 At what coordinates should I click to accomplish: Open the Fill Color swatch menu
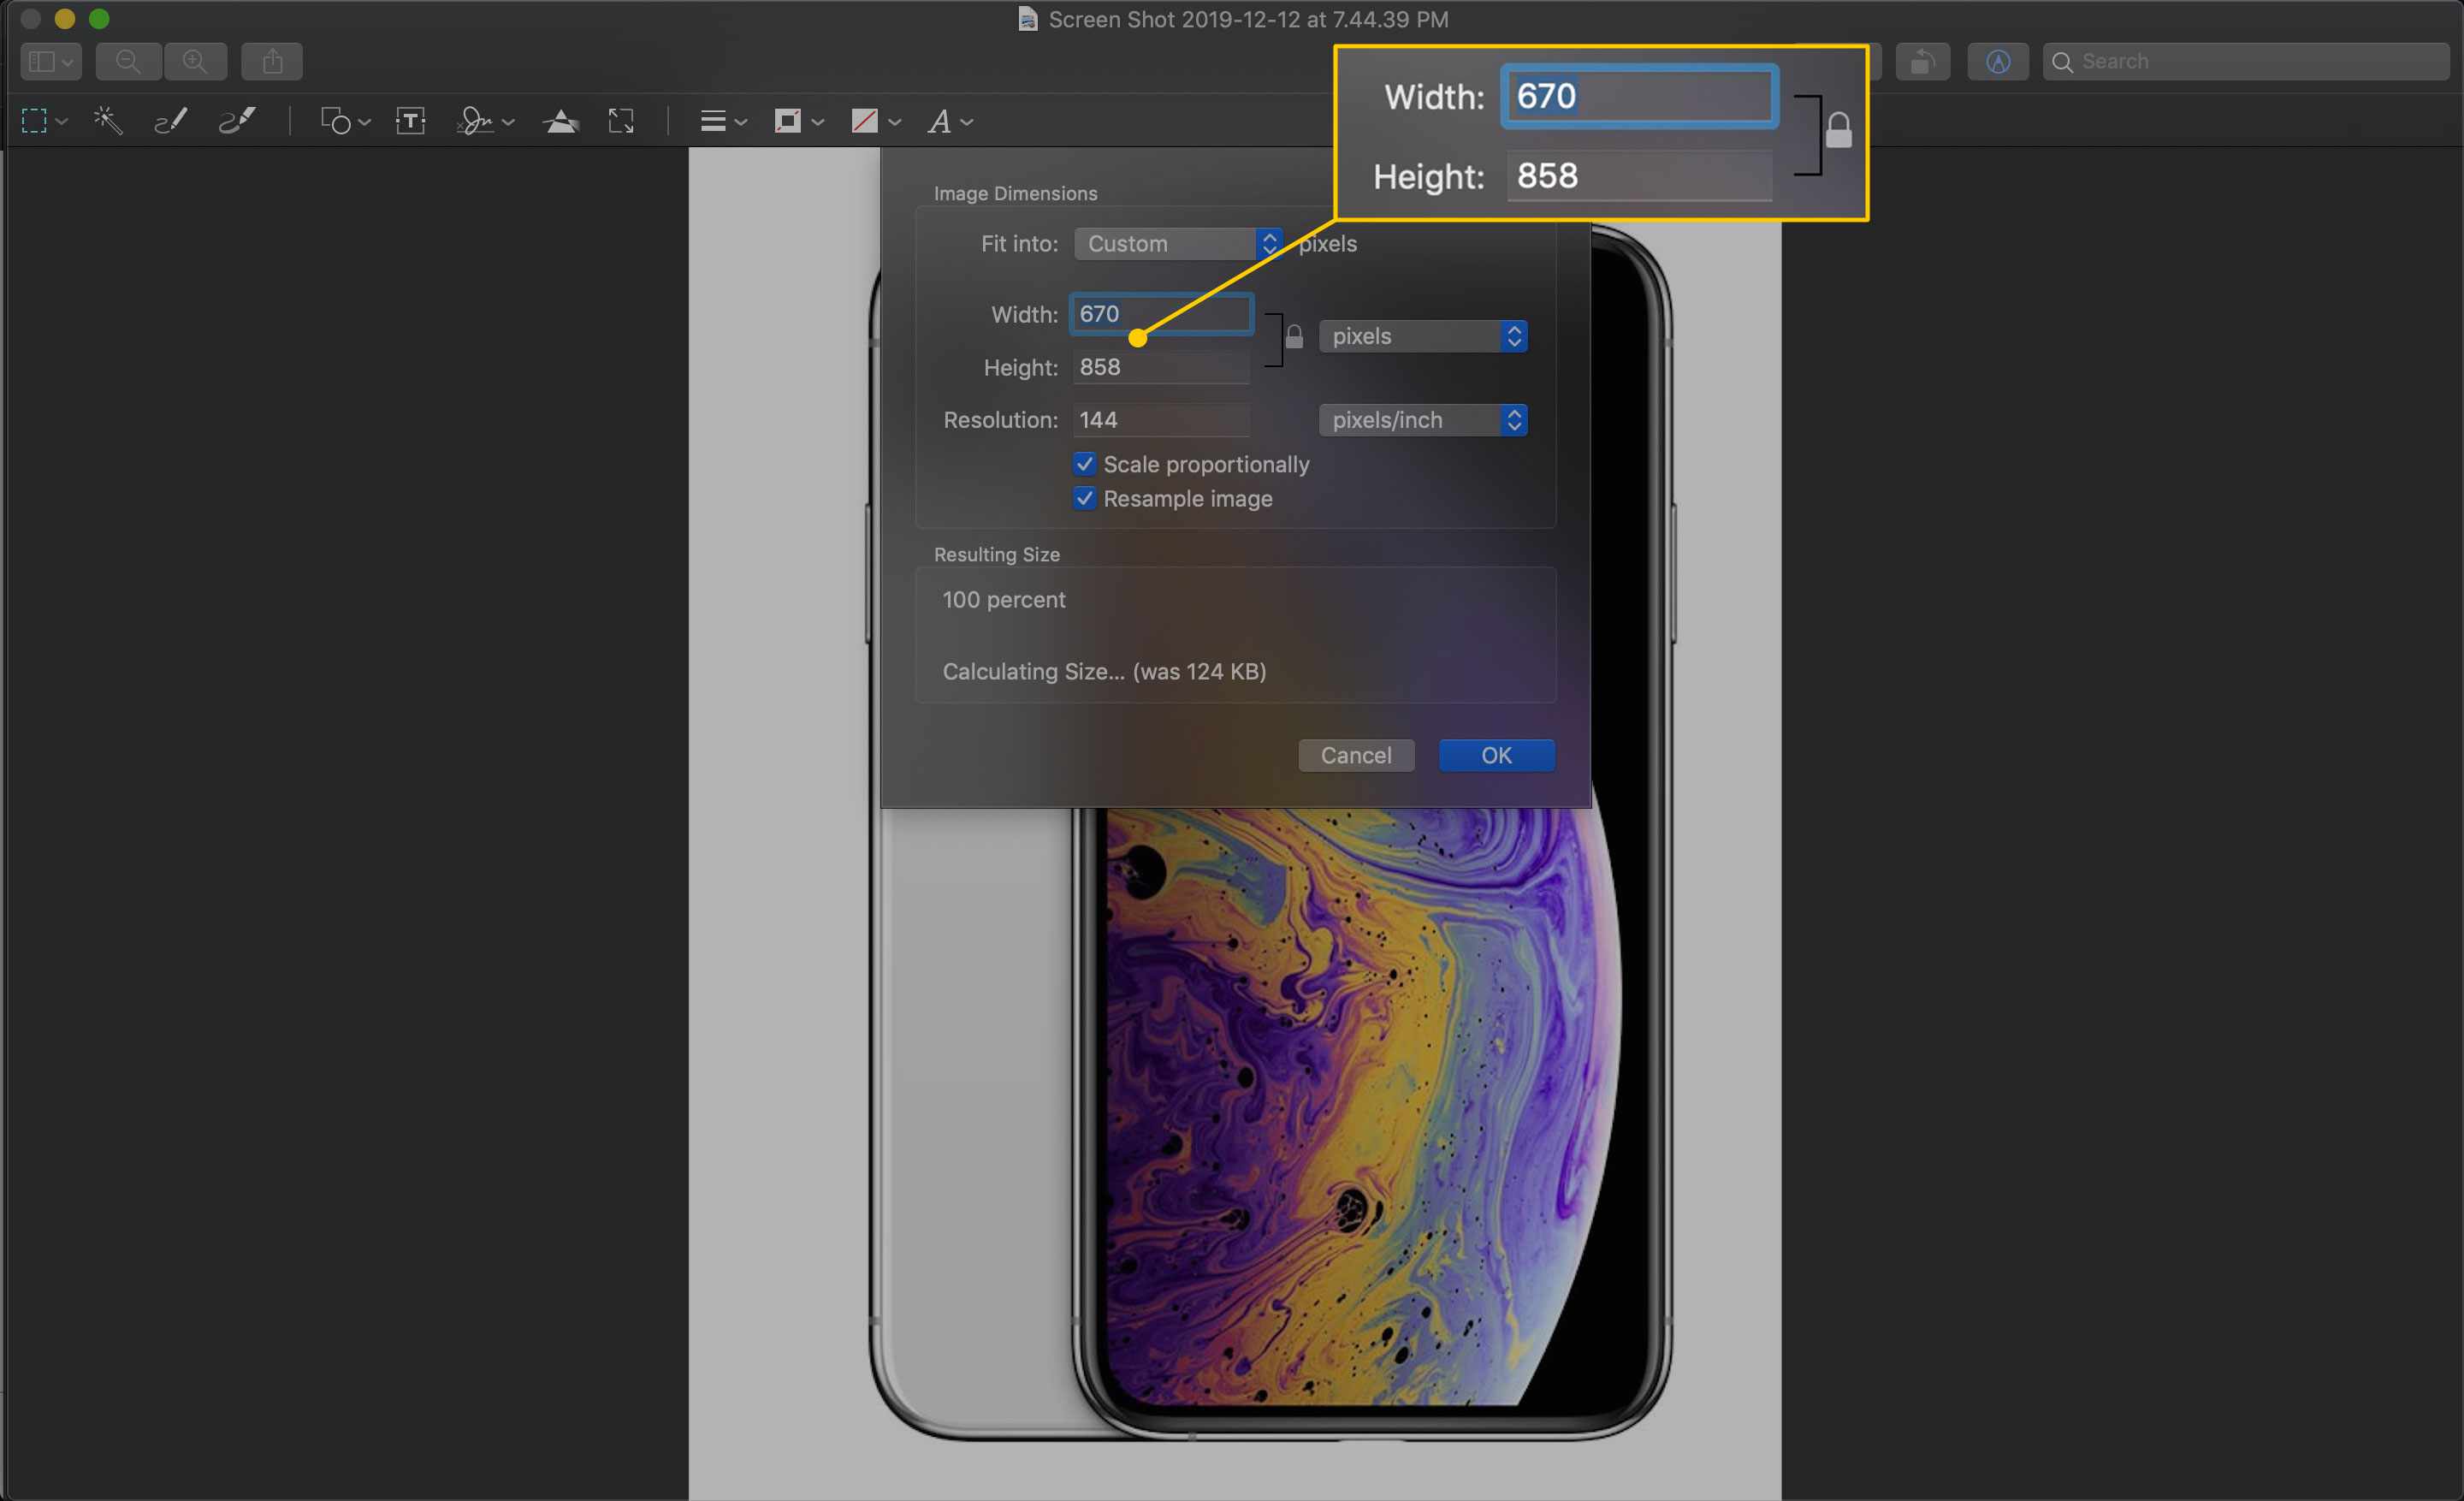[x=875, y=122]
